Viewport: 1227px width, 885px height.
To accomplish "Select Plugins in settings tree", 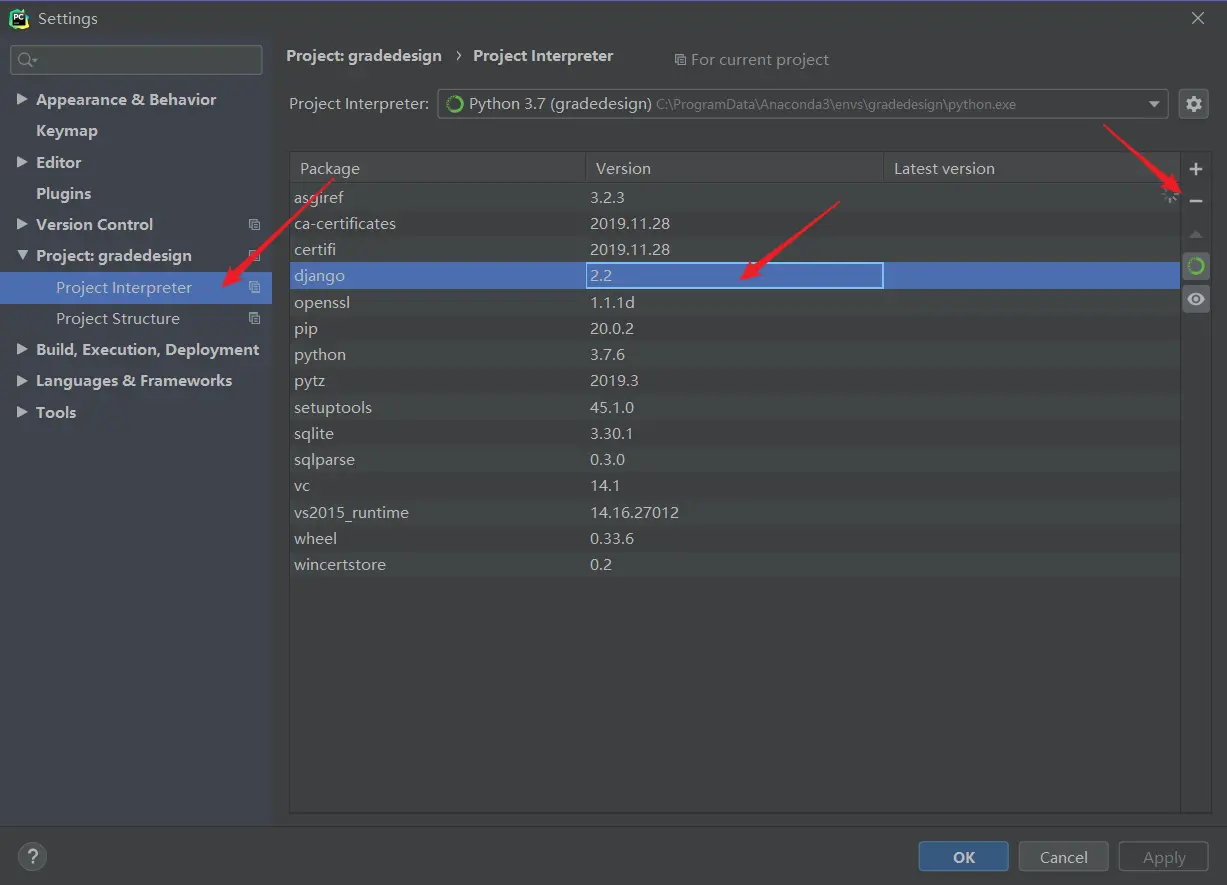I will (x=63, y=194).
